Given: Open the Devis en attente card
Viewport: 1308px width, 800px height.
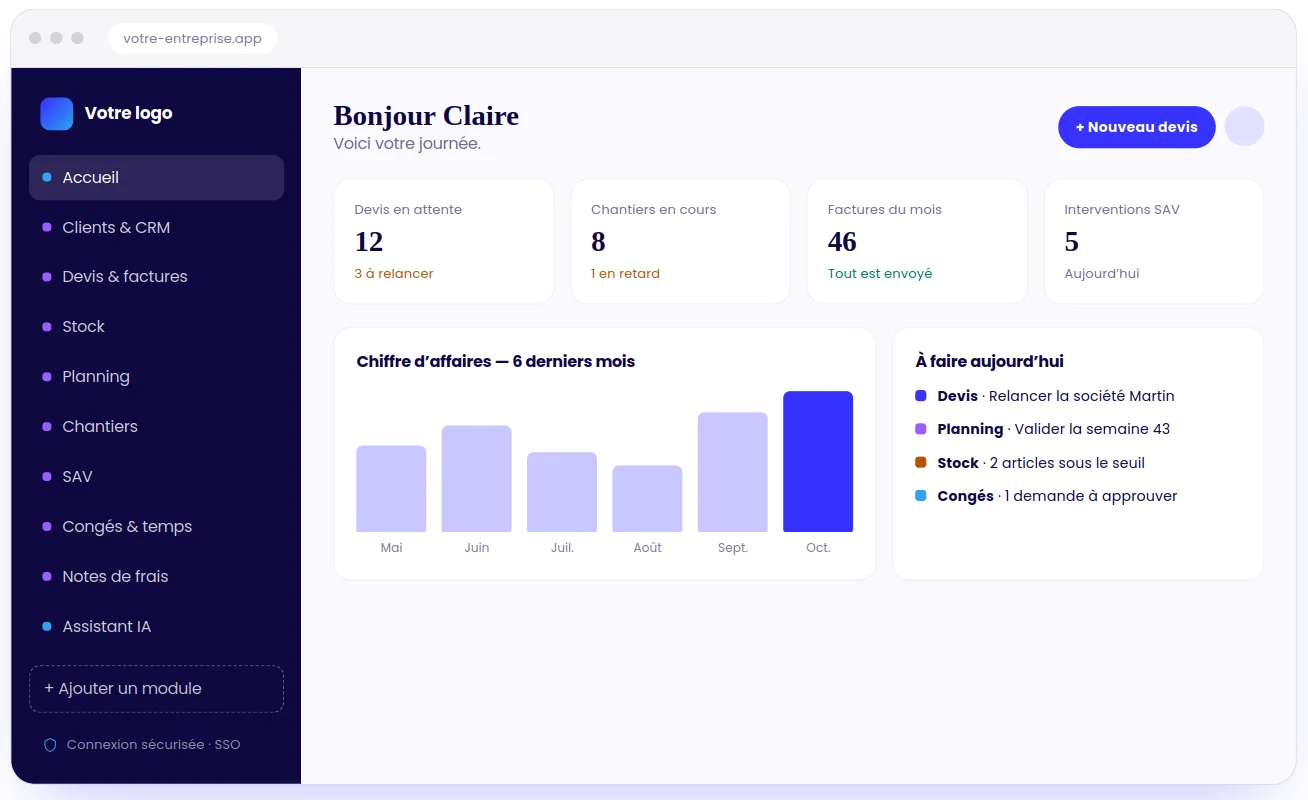Looking at the screenshot, I should click(443, 241).
